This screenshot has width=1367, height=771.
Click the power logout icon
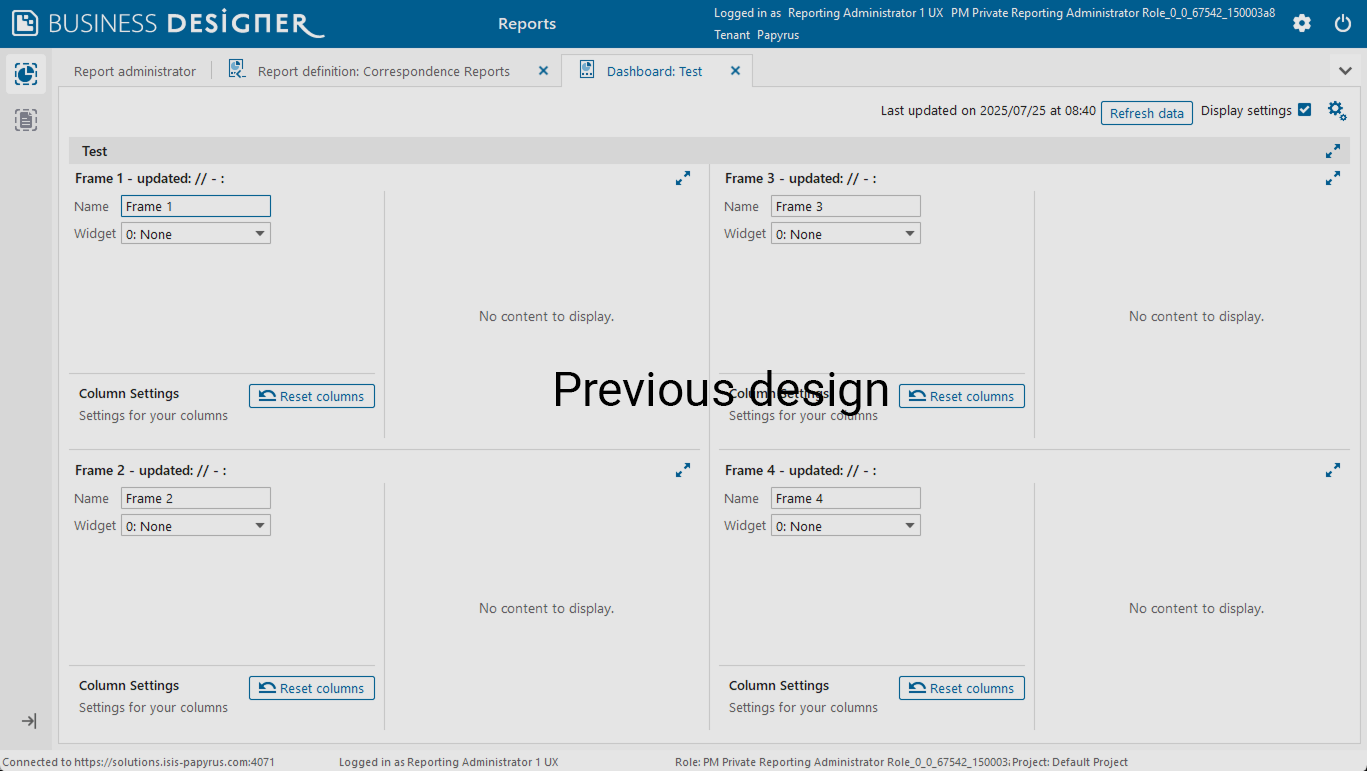(1342, 23)
